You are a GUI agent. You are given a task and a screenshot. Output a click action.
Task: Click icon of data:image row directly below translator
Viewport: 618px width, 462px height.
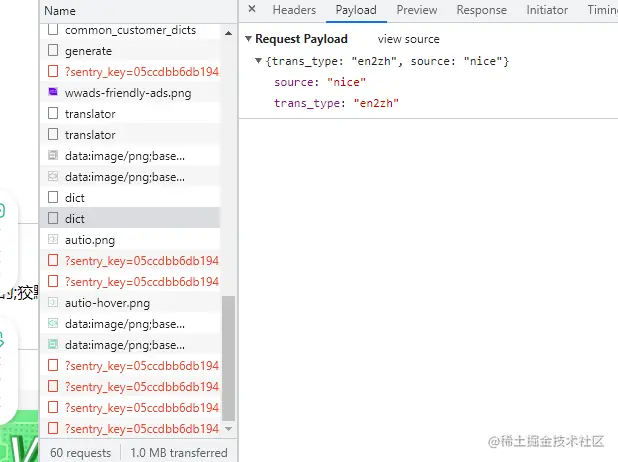click(x=53, y=155)
